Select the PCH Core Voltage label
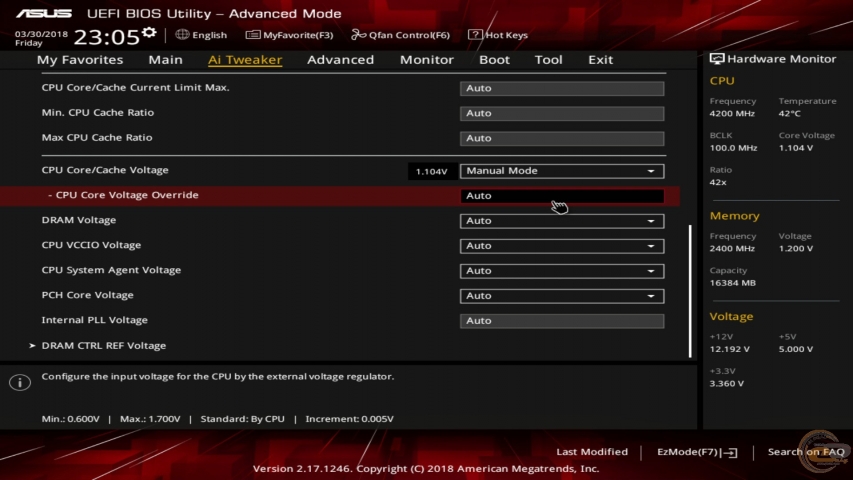The height and width of the screenshot is (480, 853). coord(88,295)
